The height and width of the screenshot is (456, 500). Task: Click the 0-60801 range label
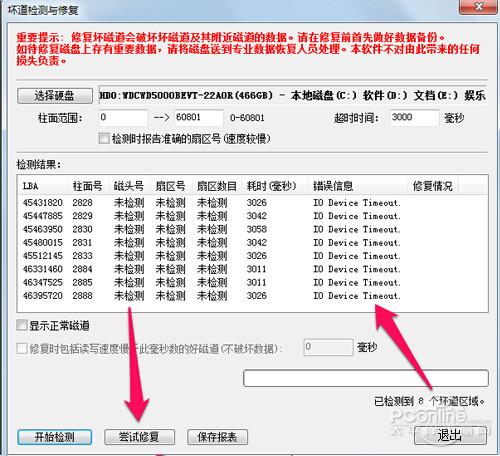click(x=247, y=118)
